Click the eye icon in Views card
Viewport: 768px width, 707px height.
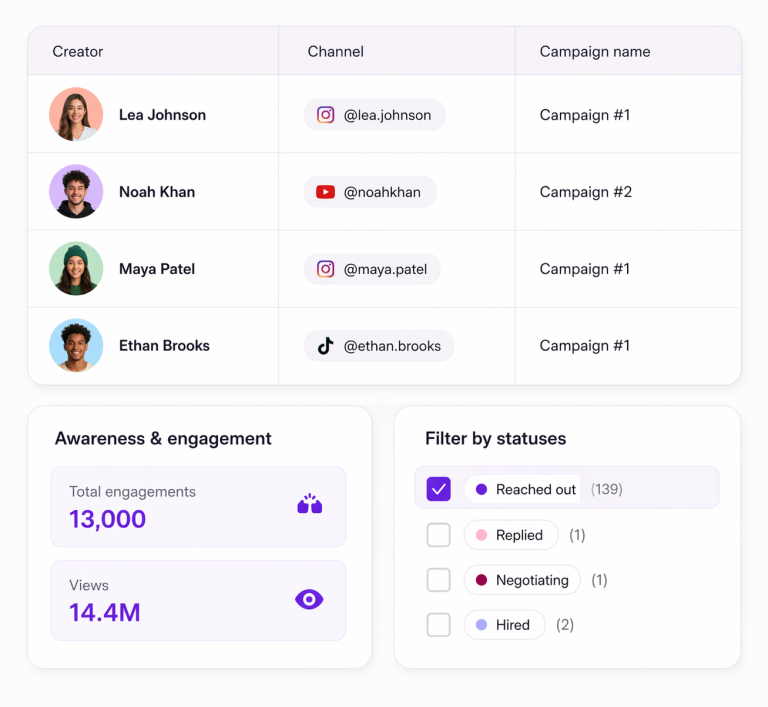309,599
